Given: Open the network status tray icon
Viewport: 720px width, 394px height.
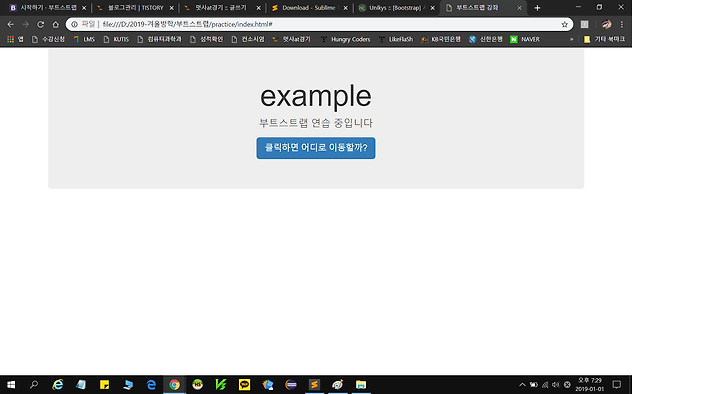Looking at the screenshot, I should coord(545,384).
